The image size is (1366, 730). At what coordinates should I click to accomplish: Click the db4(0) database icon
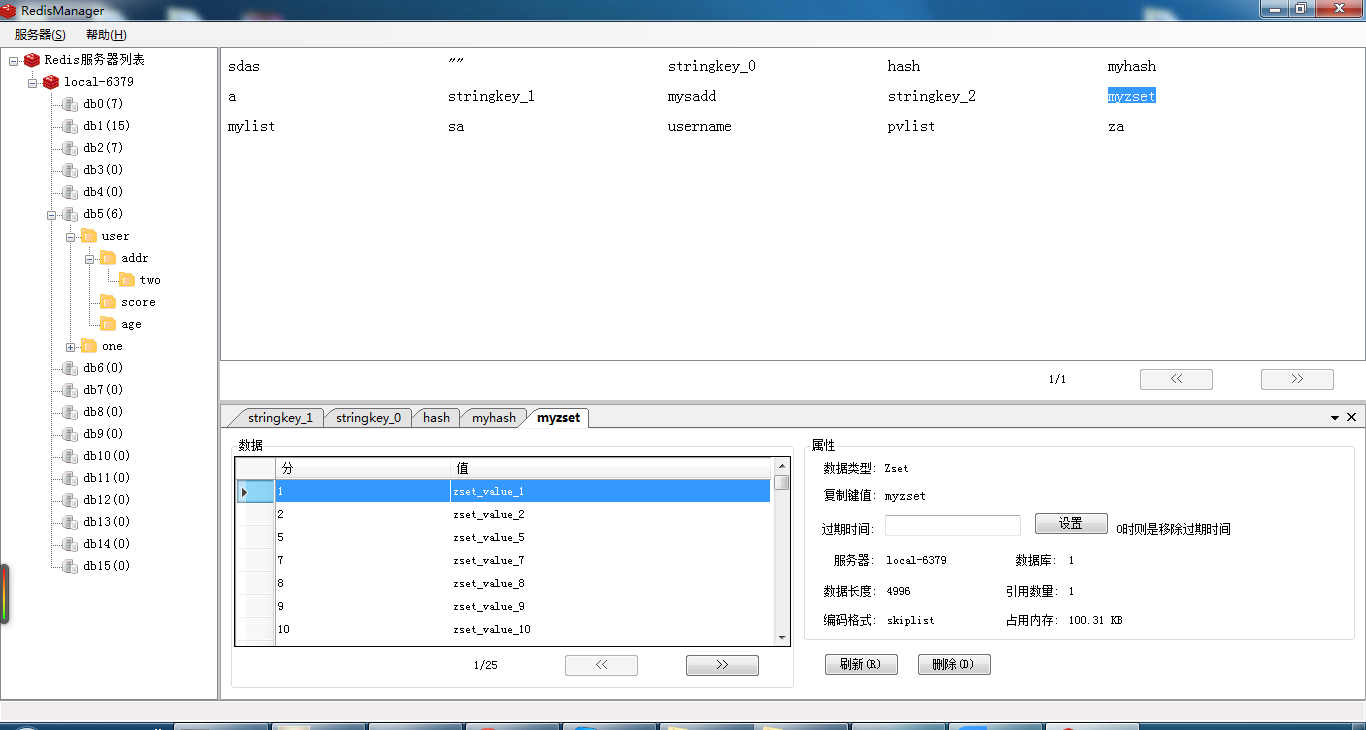[70, 192]
